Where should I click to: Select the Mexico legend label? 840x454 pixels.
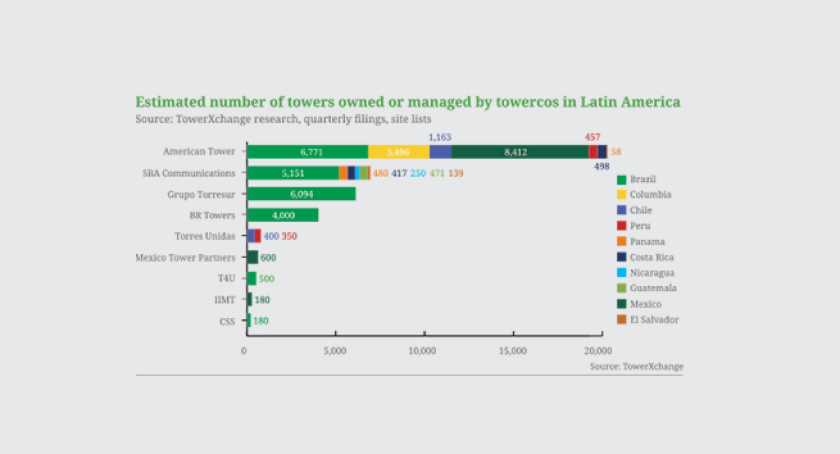(646, 304)
